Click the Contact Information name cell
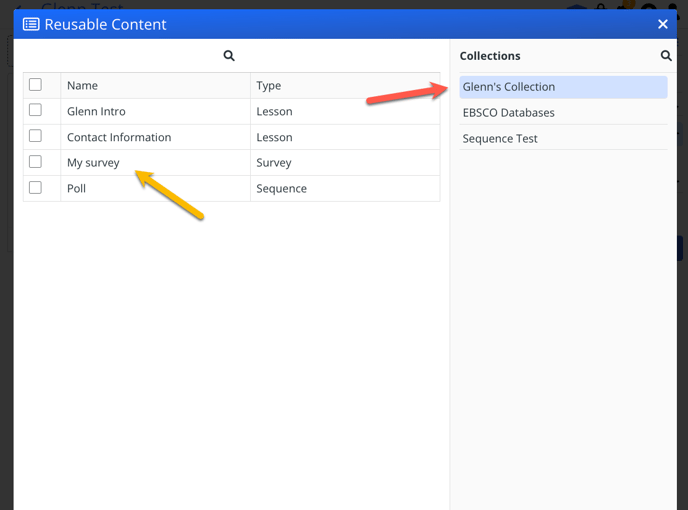The height and width of the screenshot is (510, 688). click(155, 137)
